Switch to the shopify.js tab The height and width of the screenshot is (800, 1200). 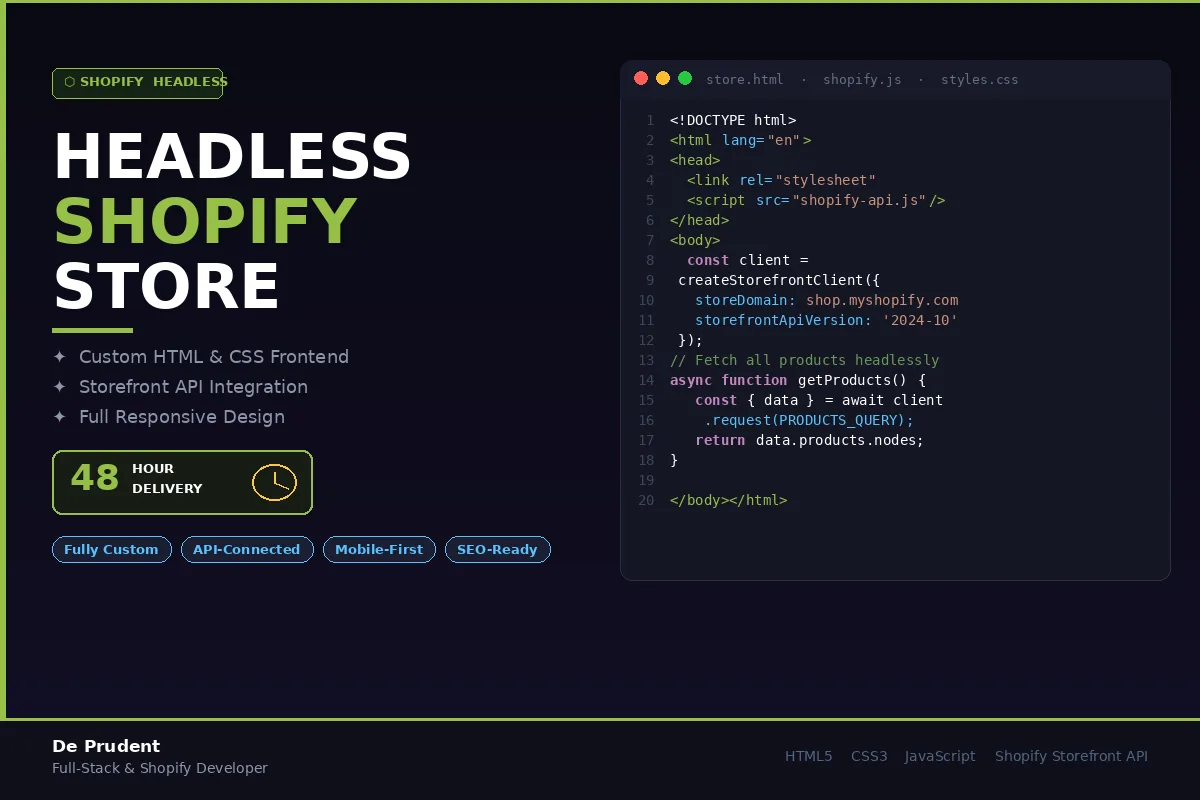(862, 79)
